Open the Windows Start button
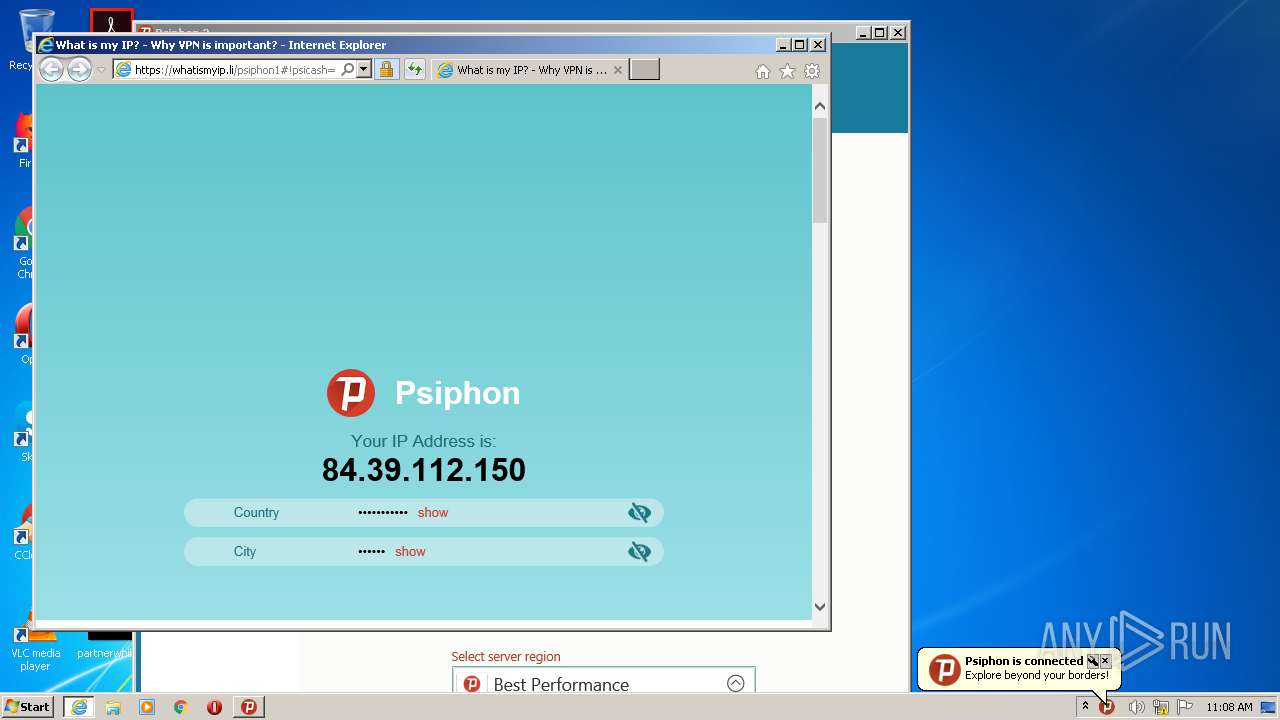 coord(28,707)
